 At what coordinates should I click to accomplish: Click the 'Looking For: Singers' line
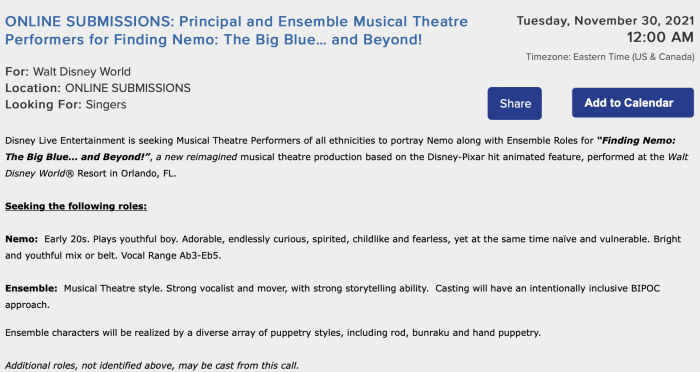click(66, 104)
